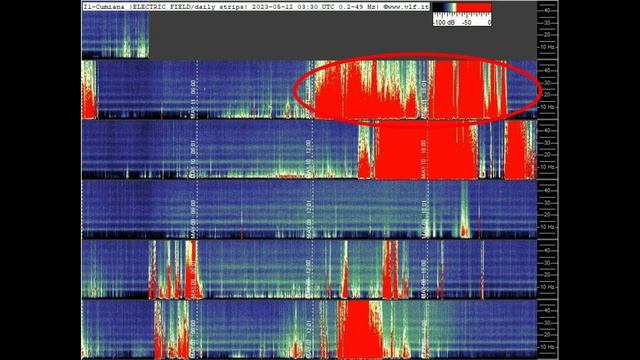The height and width of the screenshot is (360, 640).
Task: Select the 'MAY 09 06:00' time marker
Action: (x=193, y=219)
